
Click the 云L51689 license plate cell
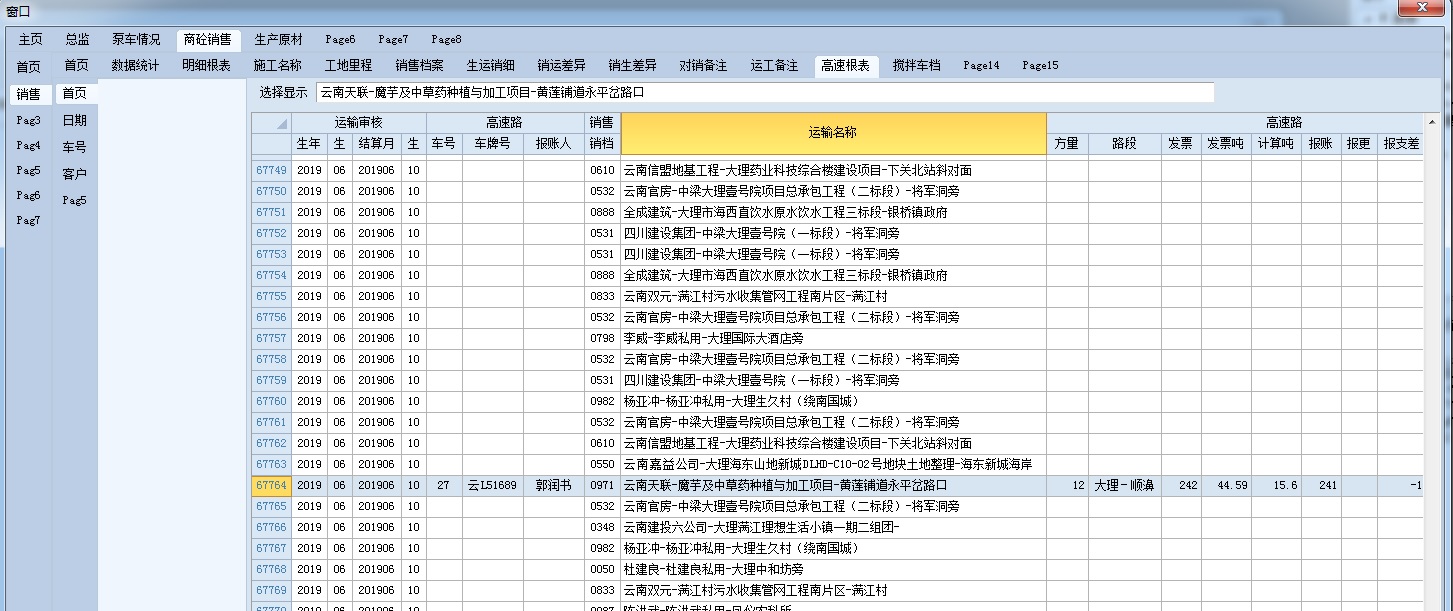coord(492,485)
